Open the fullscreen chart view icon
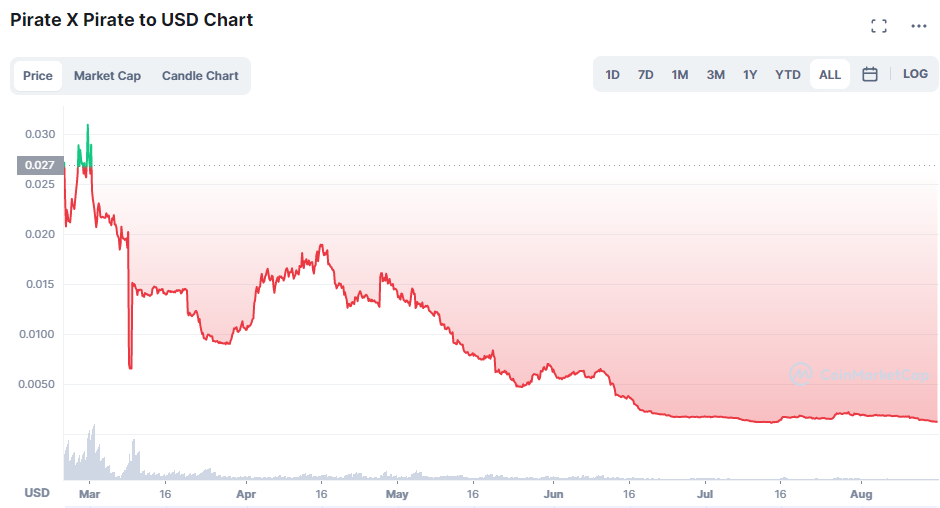Screen dimensions: 940x508 click(x=879, y=26)
